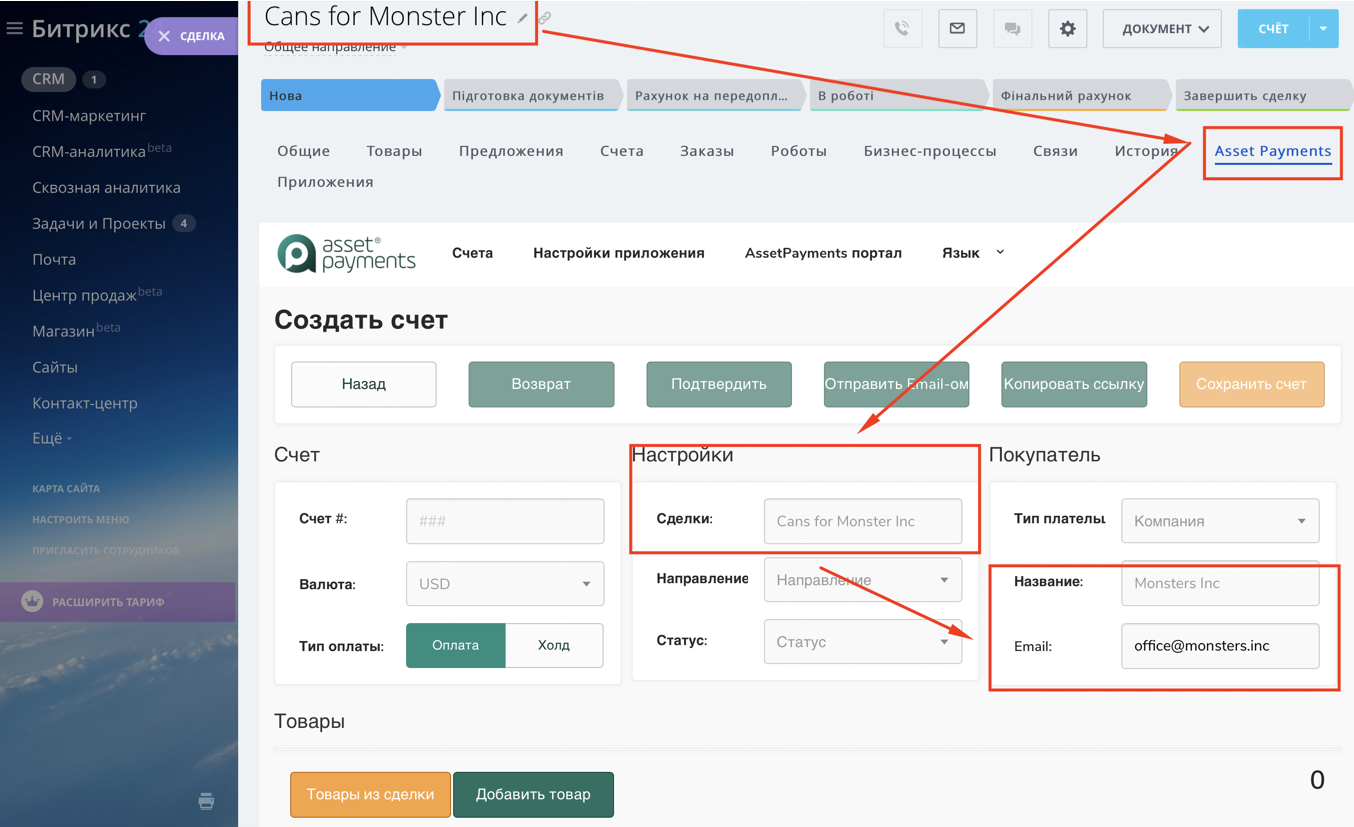Click the Возврат button

[x=541, y=384]
